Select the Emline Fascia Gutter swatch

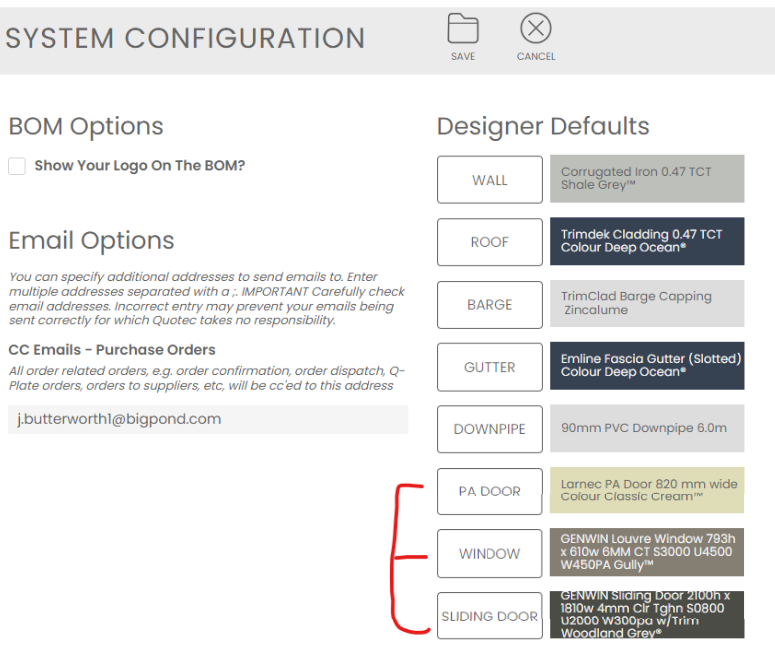pyautogui.click(x=647, y=366)
